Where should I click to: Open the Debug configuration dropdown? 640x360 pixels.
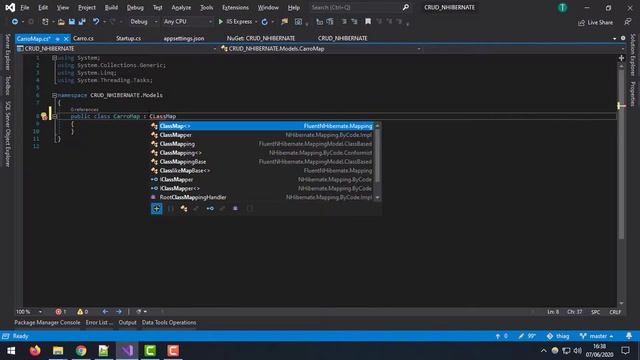pyautogui.click(x=143, y=22)
